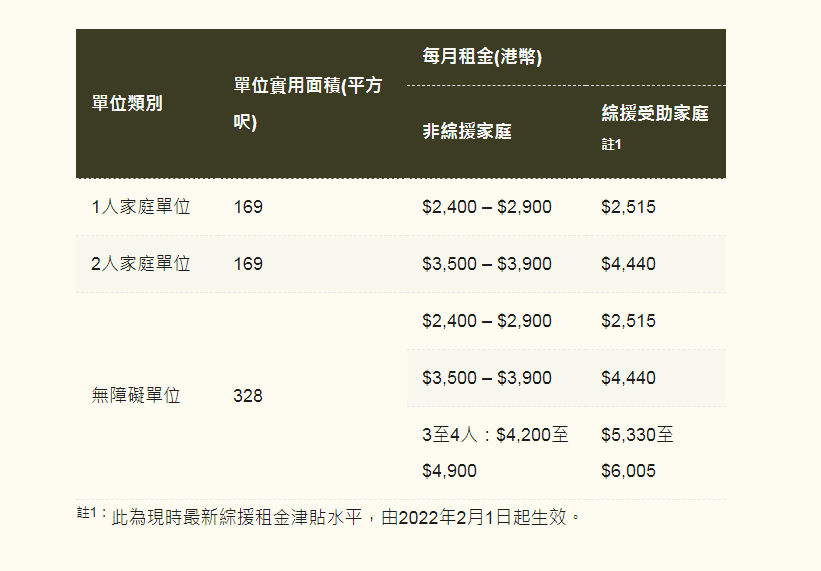Viewport: 821px width, 571px height.
Task: Click the 無障礙單位 row label
Action: coord(136,395)
